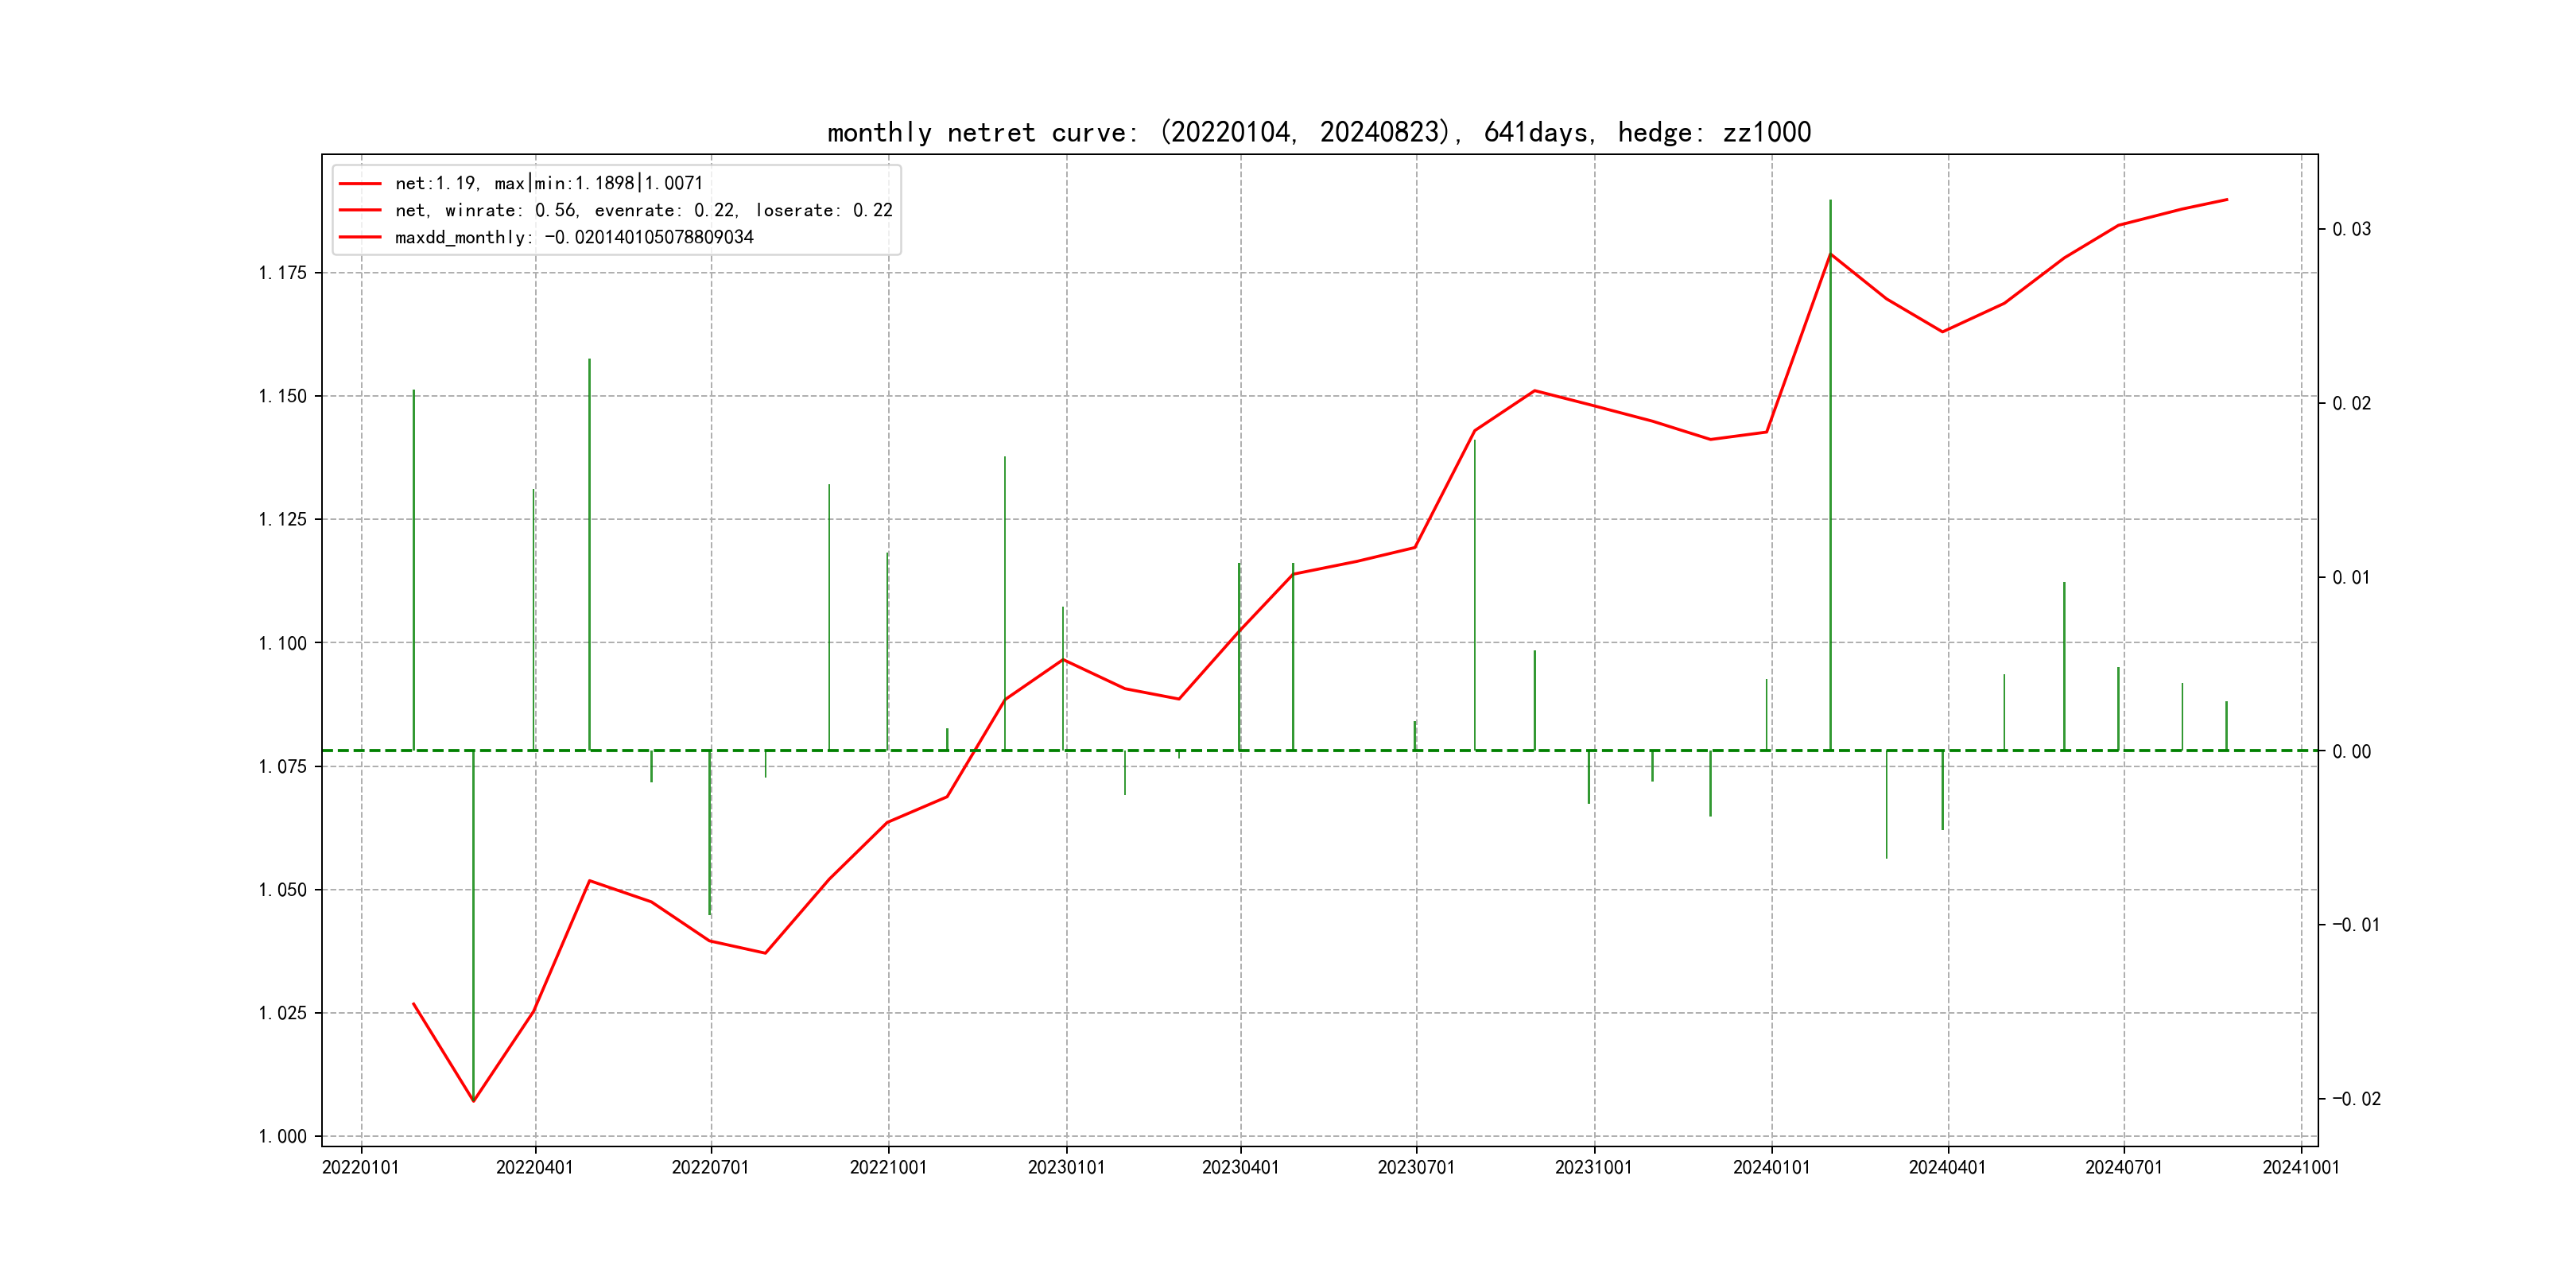The image size is (2576, 1288).
Task: Click the -0.02 right axis label
Action: pos(2356,1099)
